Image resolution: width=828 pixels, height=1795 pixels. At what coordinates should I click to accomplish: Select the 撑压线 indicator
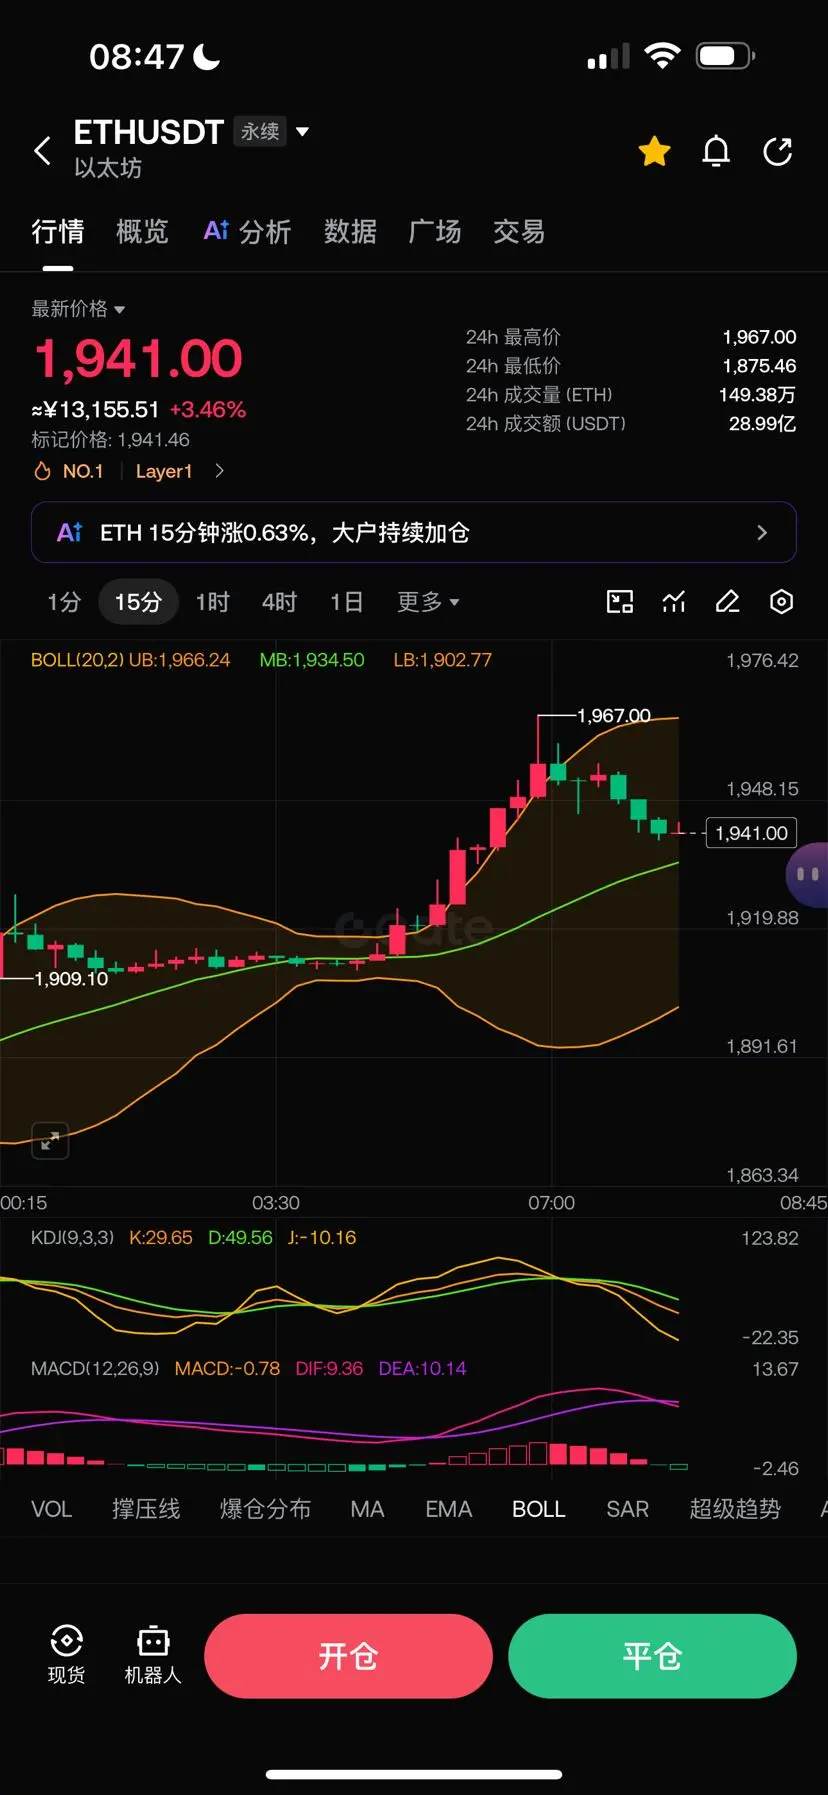pyautogui.click(x=146, y=1509)
